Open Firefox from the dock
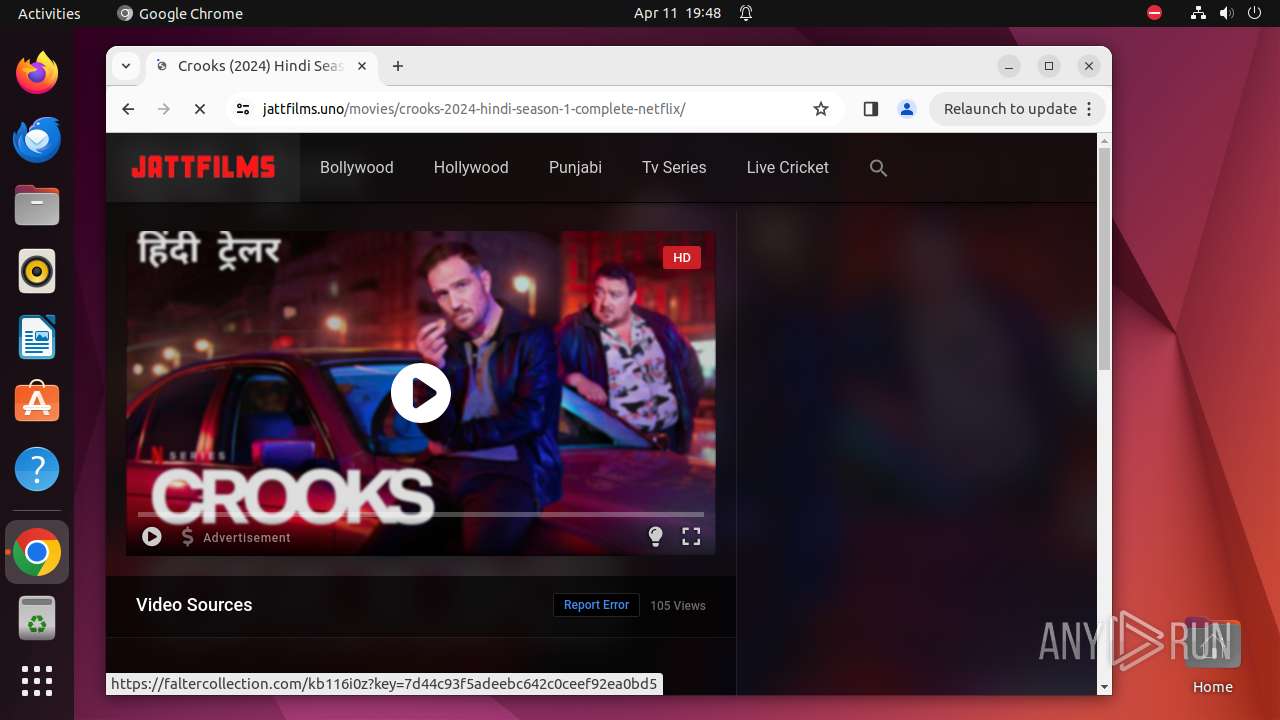 37,73
